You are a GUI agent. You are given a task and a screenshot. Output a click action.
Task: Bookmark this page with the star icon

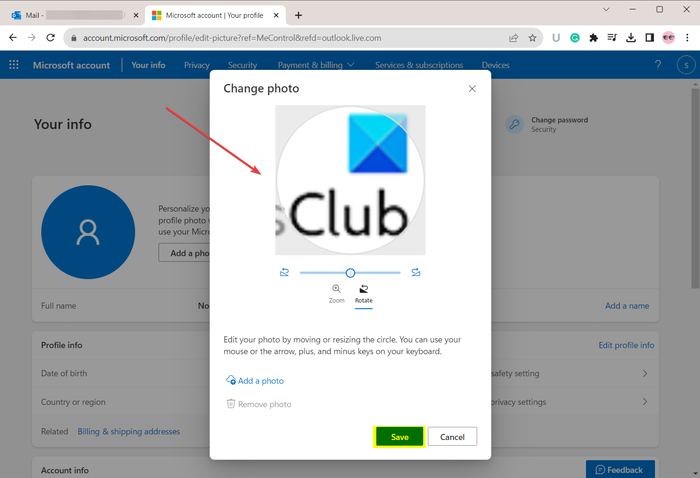[532, 38]
